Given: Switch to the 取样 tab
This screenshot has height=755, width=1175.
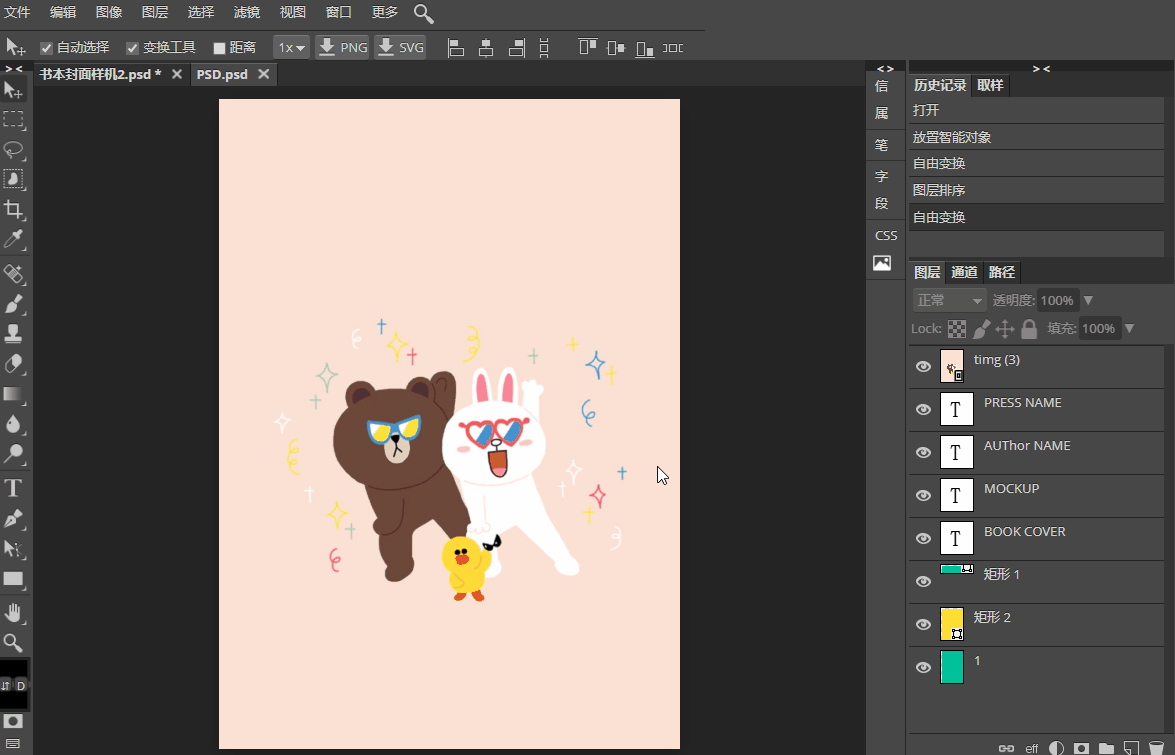Looking at the screenshot, I should click(990, 85).
